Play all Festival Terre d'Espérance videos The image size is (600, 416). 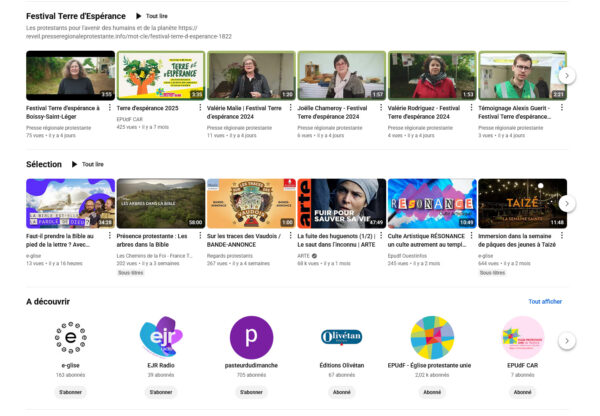point(152,16)
